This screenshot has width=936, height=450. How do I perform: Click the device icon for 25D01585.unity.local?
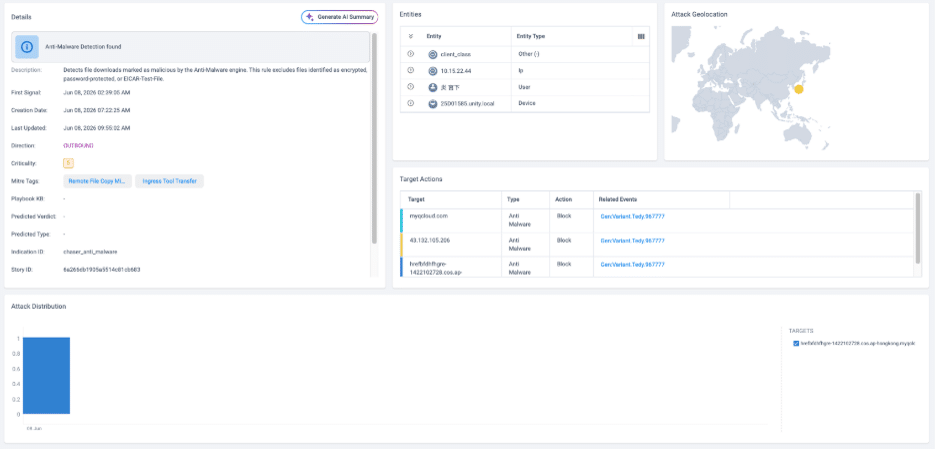(433, 104)
